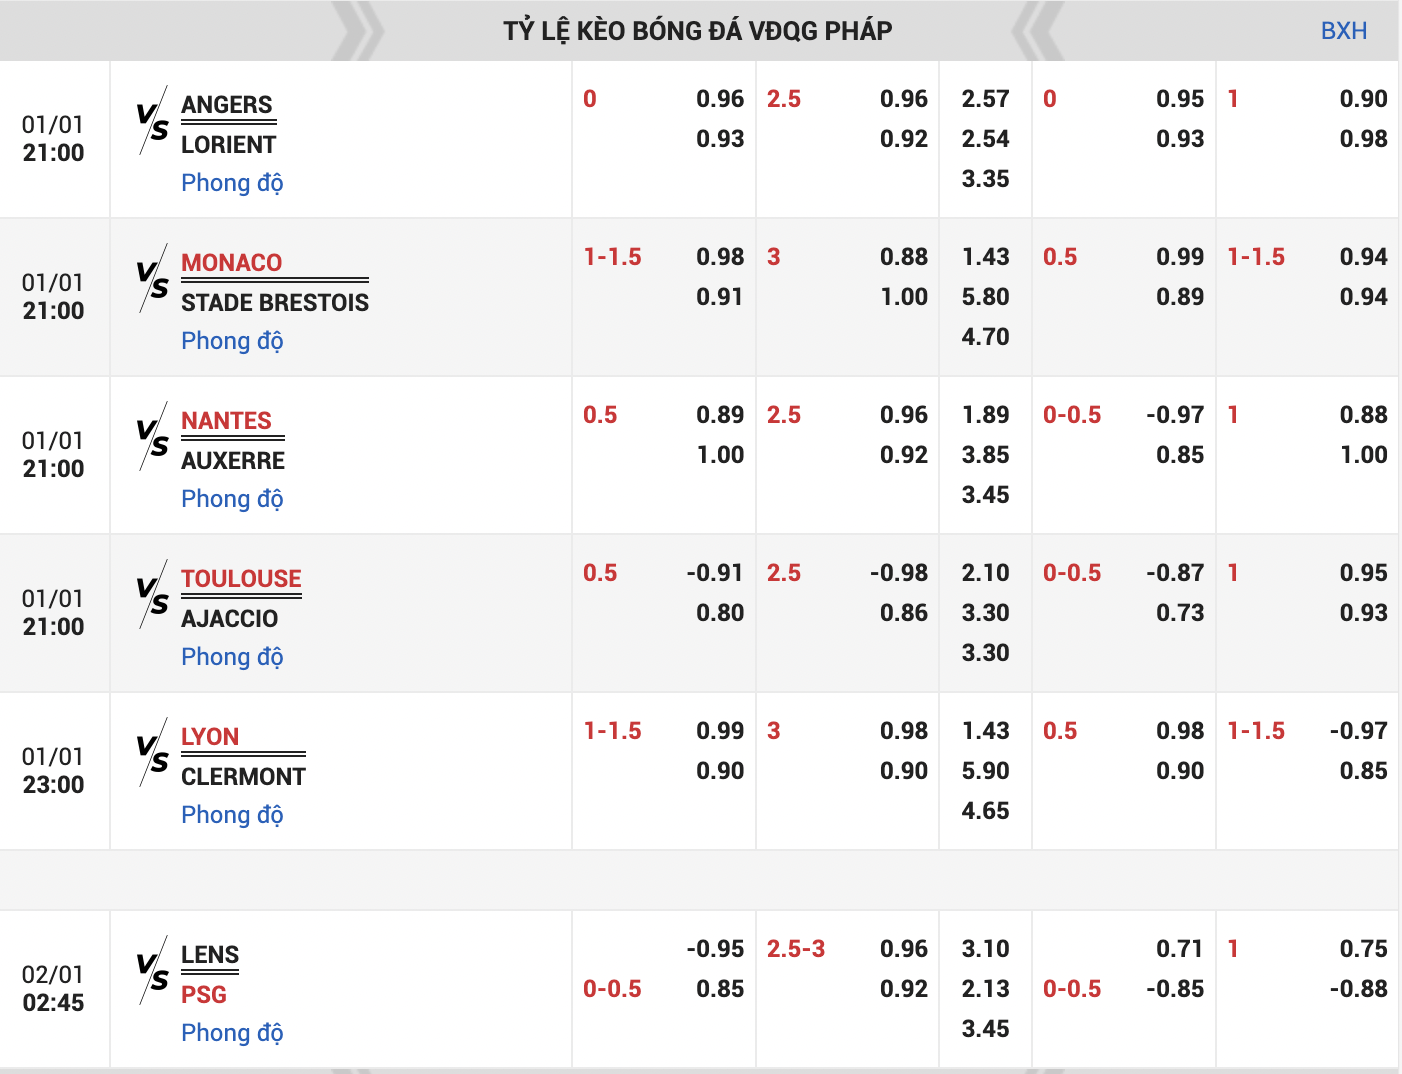Open the BXH standings link

pos(1343,31)
